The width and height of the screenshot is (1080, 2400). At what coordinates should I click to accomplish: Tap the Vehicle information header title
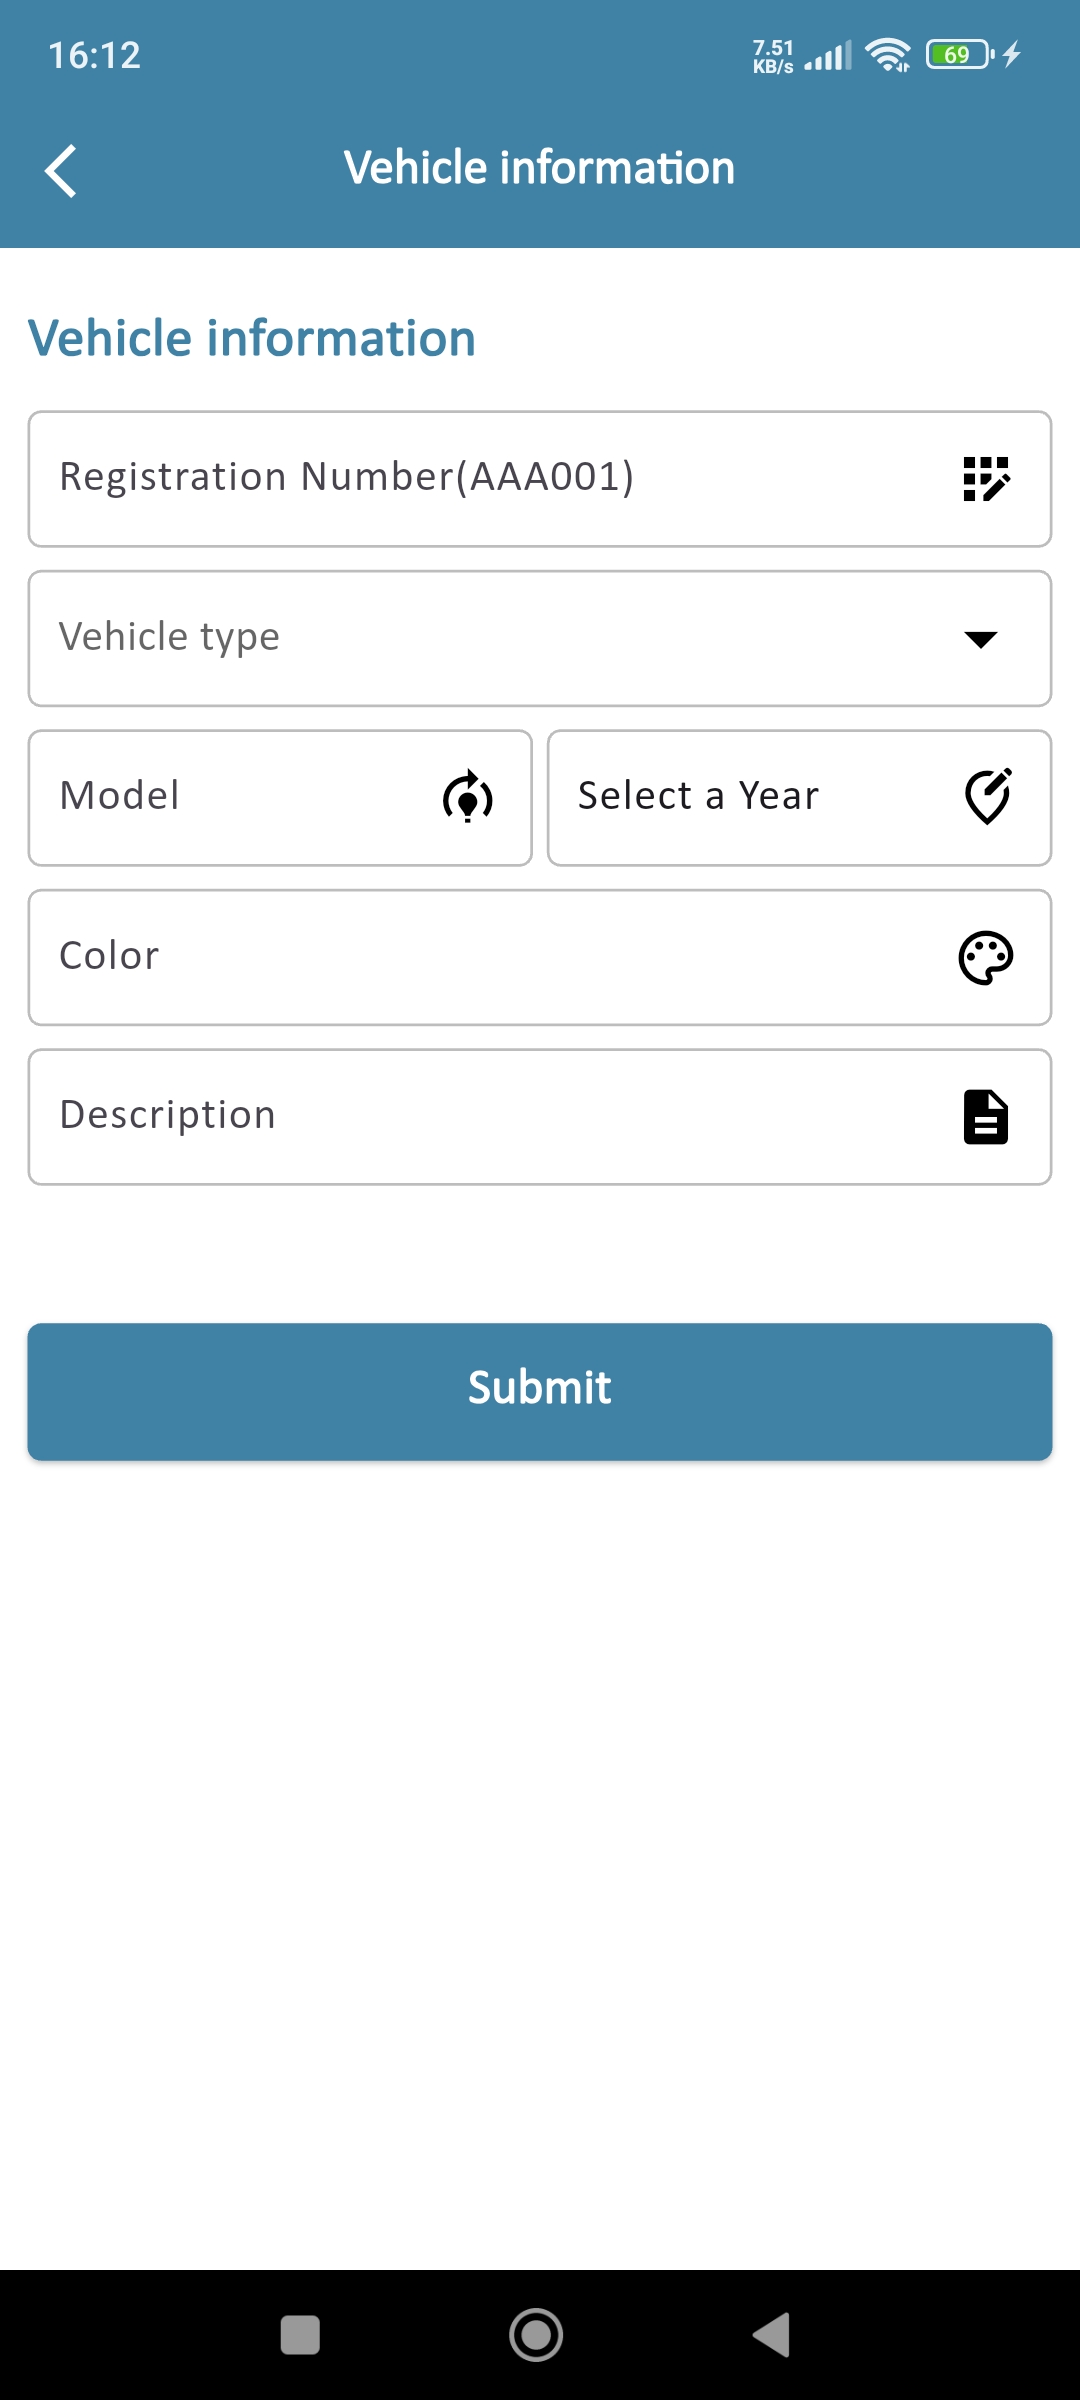(540, 168)
